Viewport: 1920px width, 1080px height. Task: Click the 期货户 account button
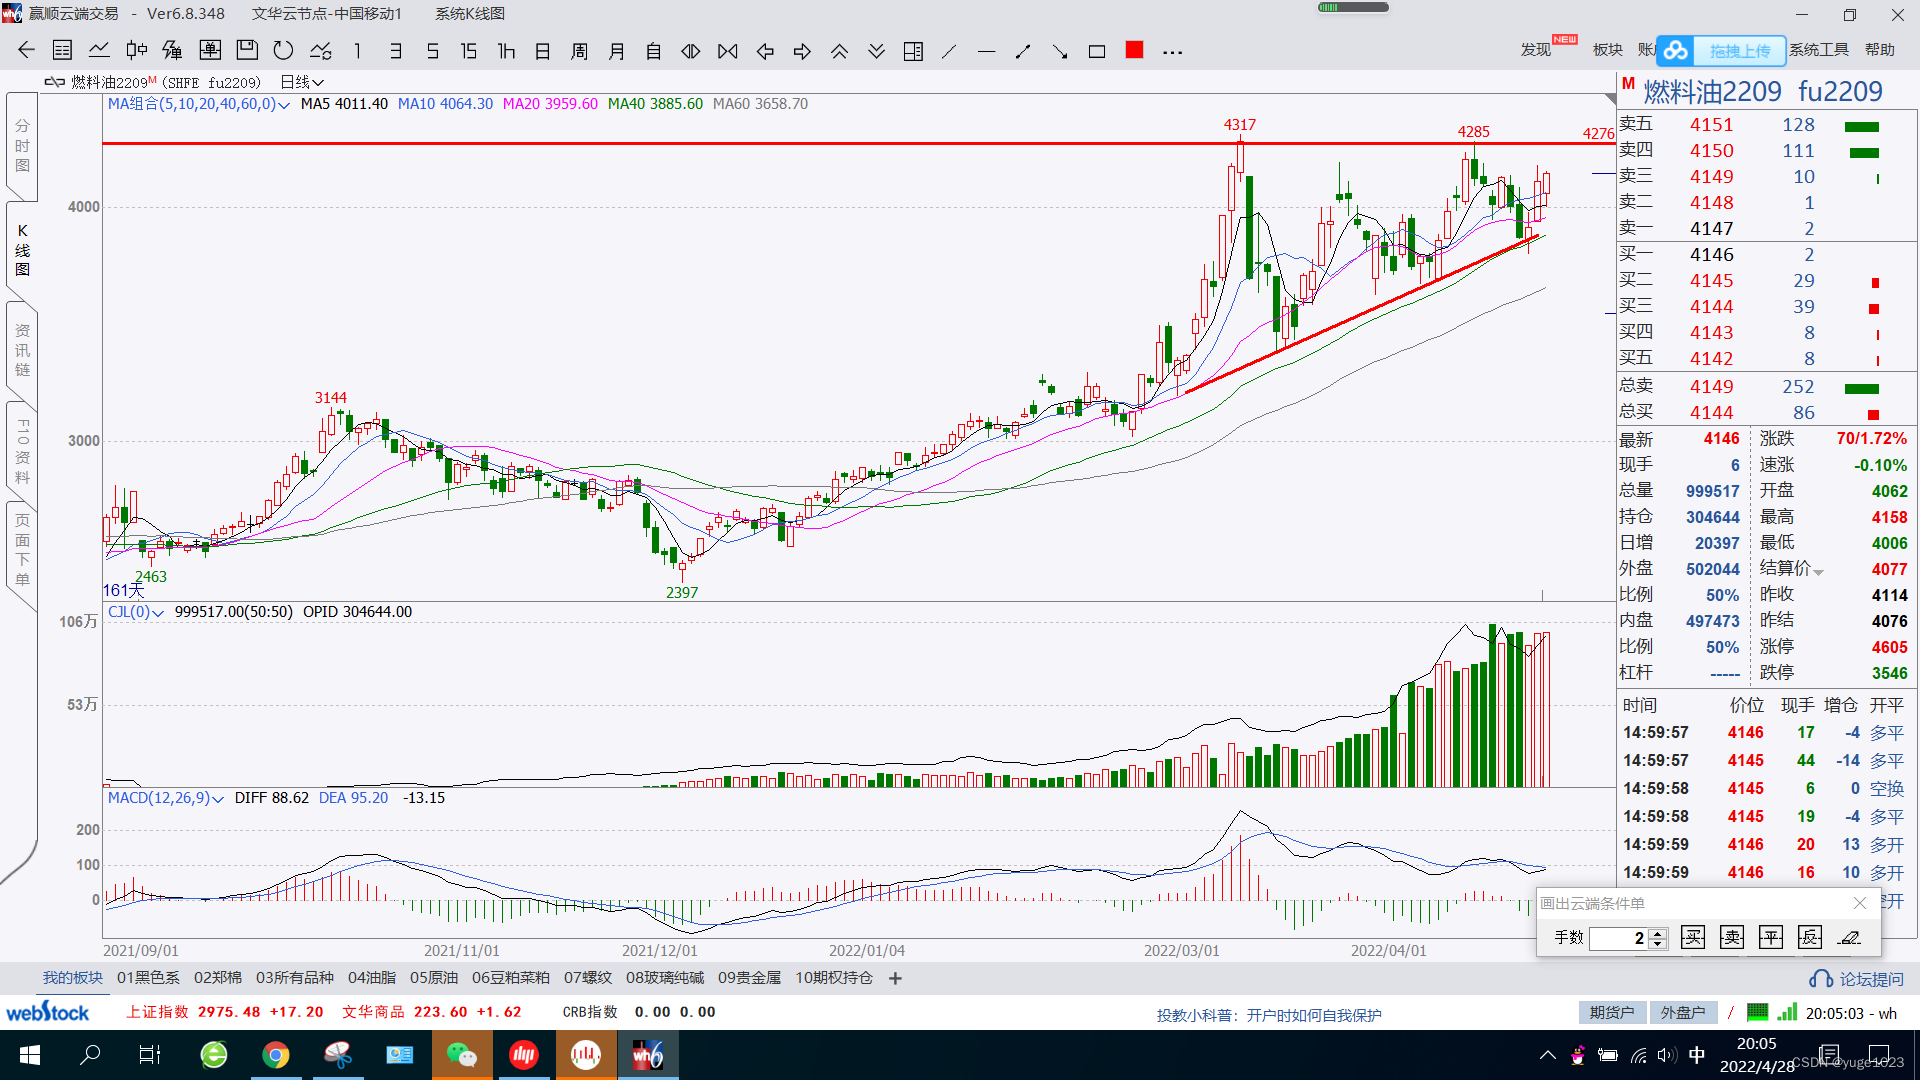click(1612, 1013)
